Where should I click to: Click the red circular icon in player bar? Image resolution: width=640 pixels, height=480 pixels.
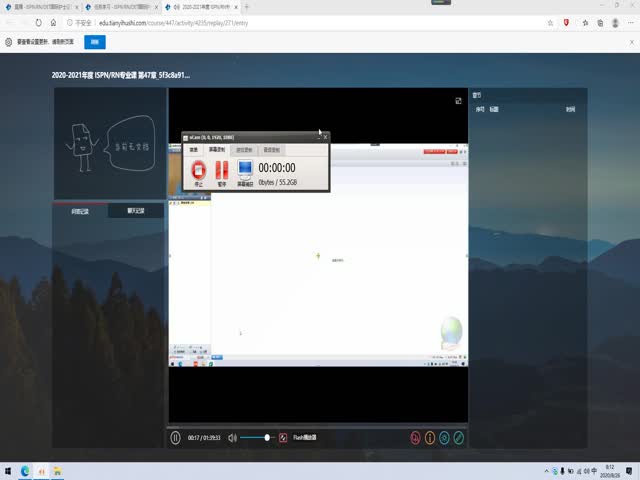[415, 437]
